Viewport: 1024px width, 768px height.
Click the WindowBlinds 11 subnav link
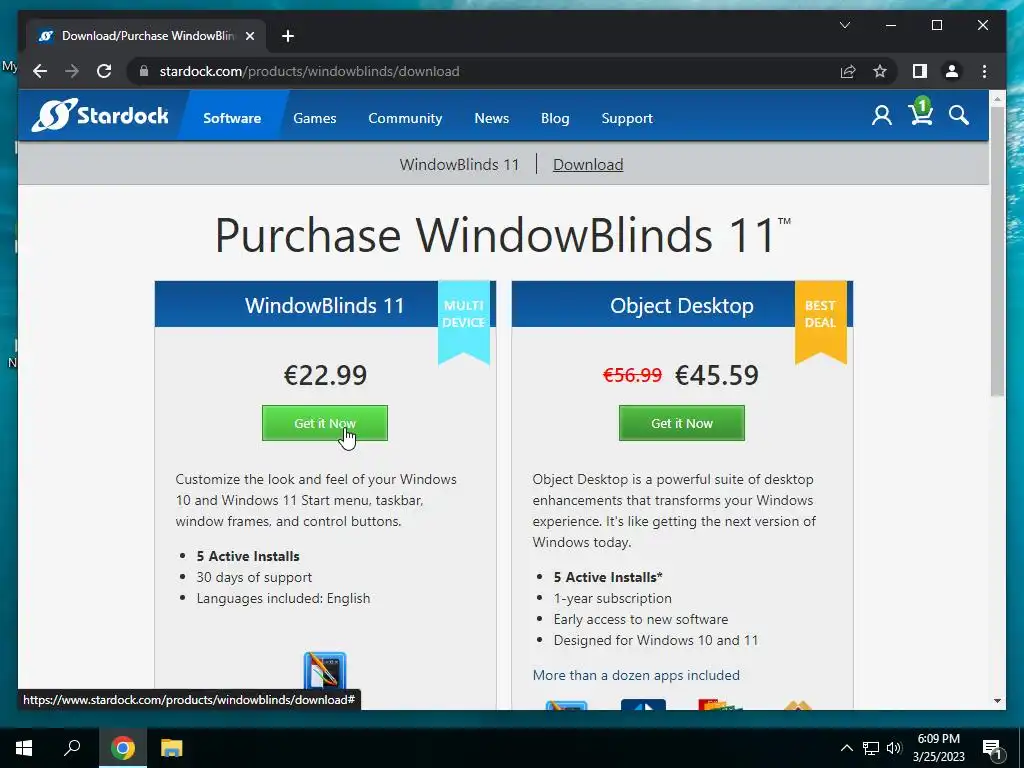point(459,165)
